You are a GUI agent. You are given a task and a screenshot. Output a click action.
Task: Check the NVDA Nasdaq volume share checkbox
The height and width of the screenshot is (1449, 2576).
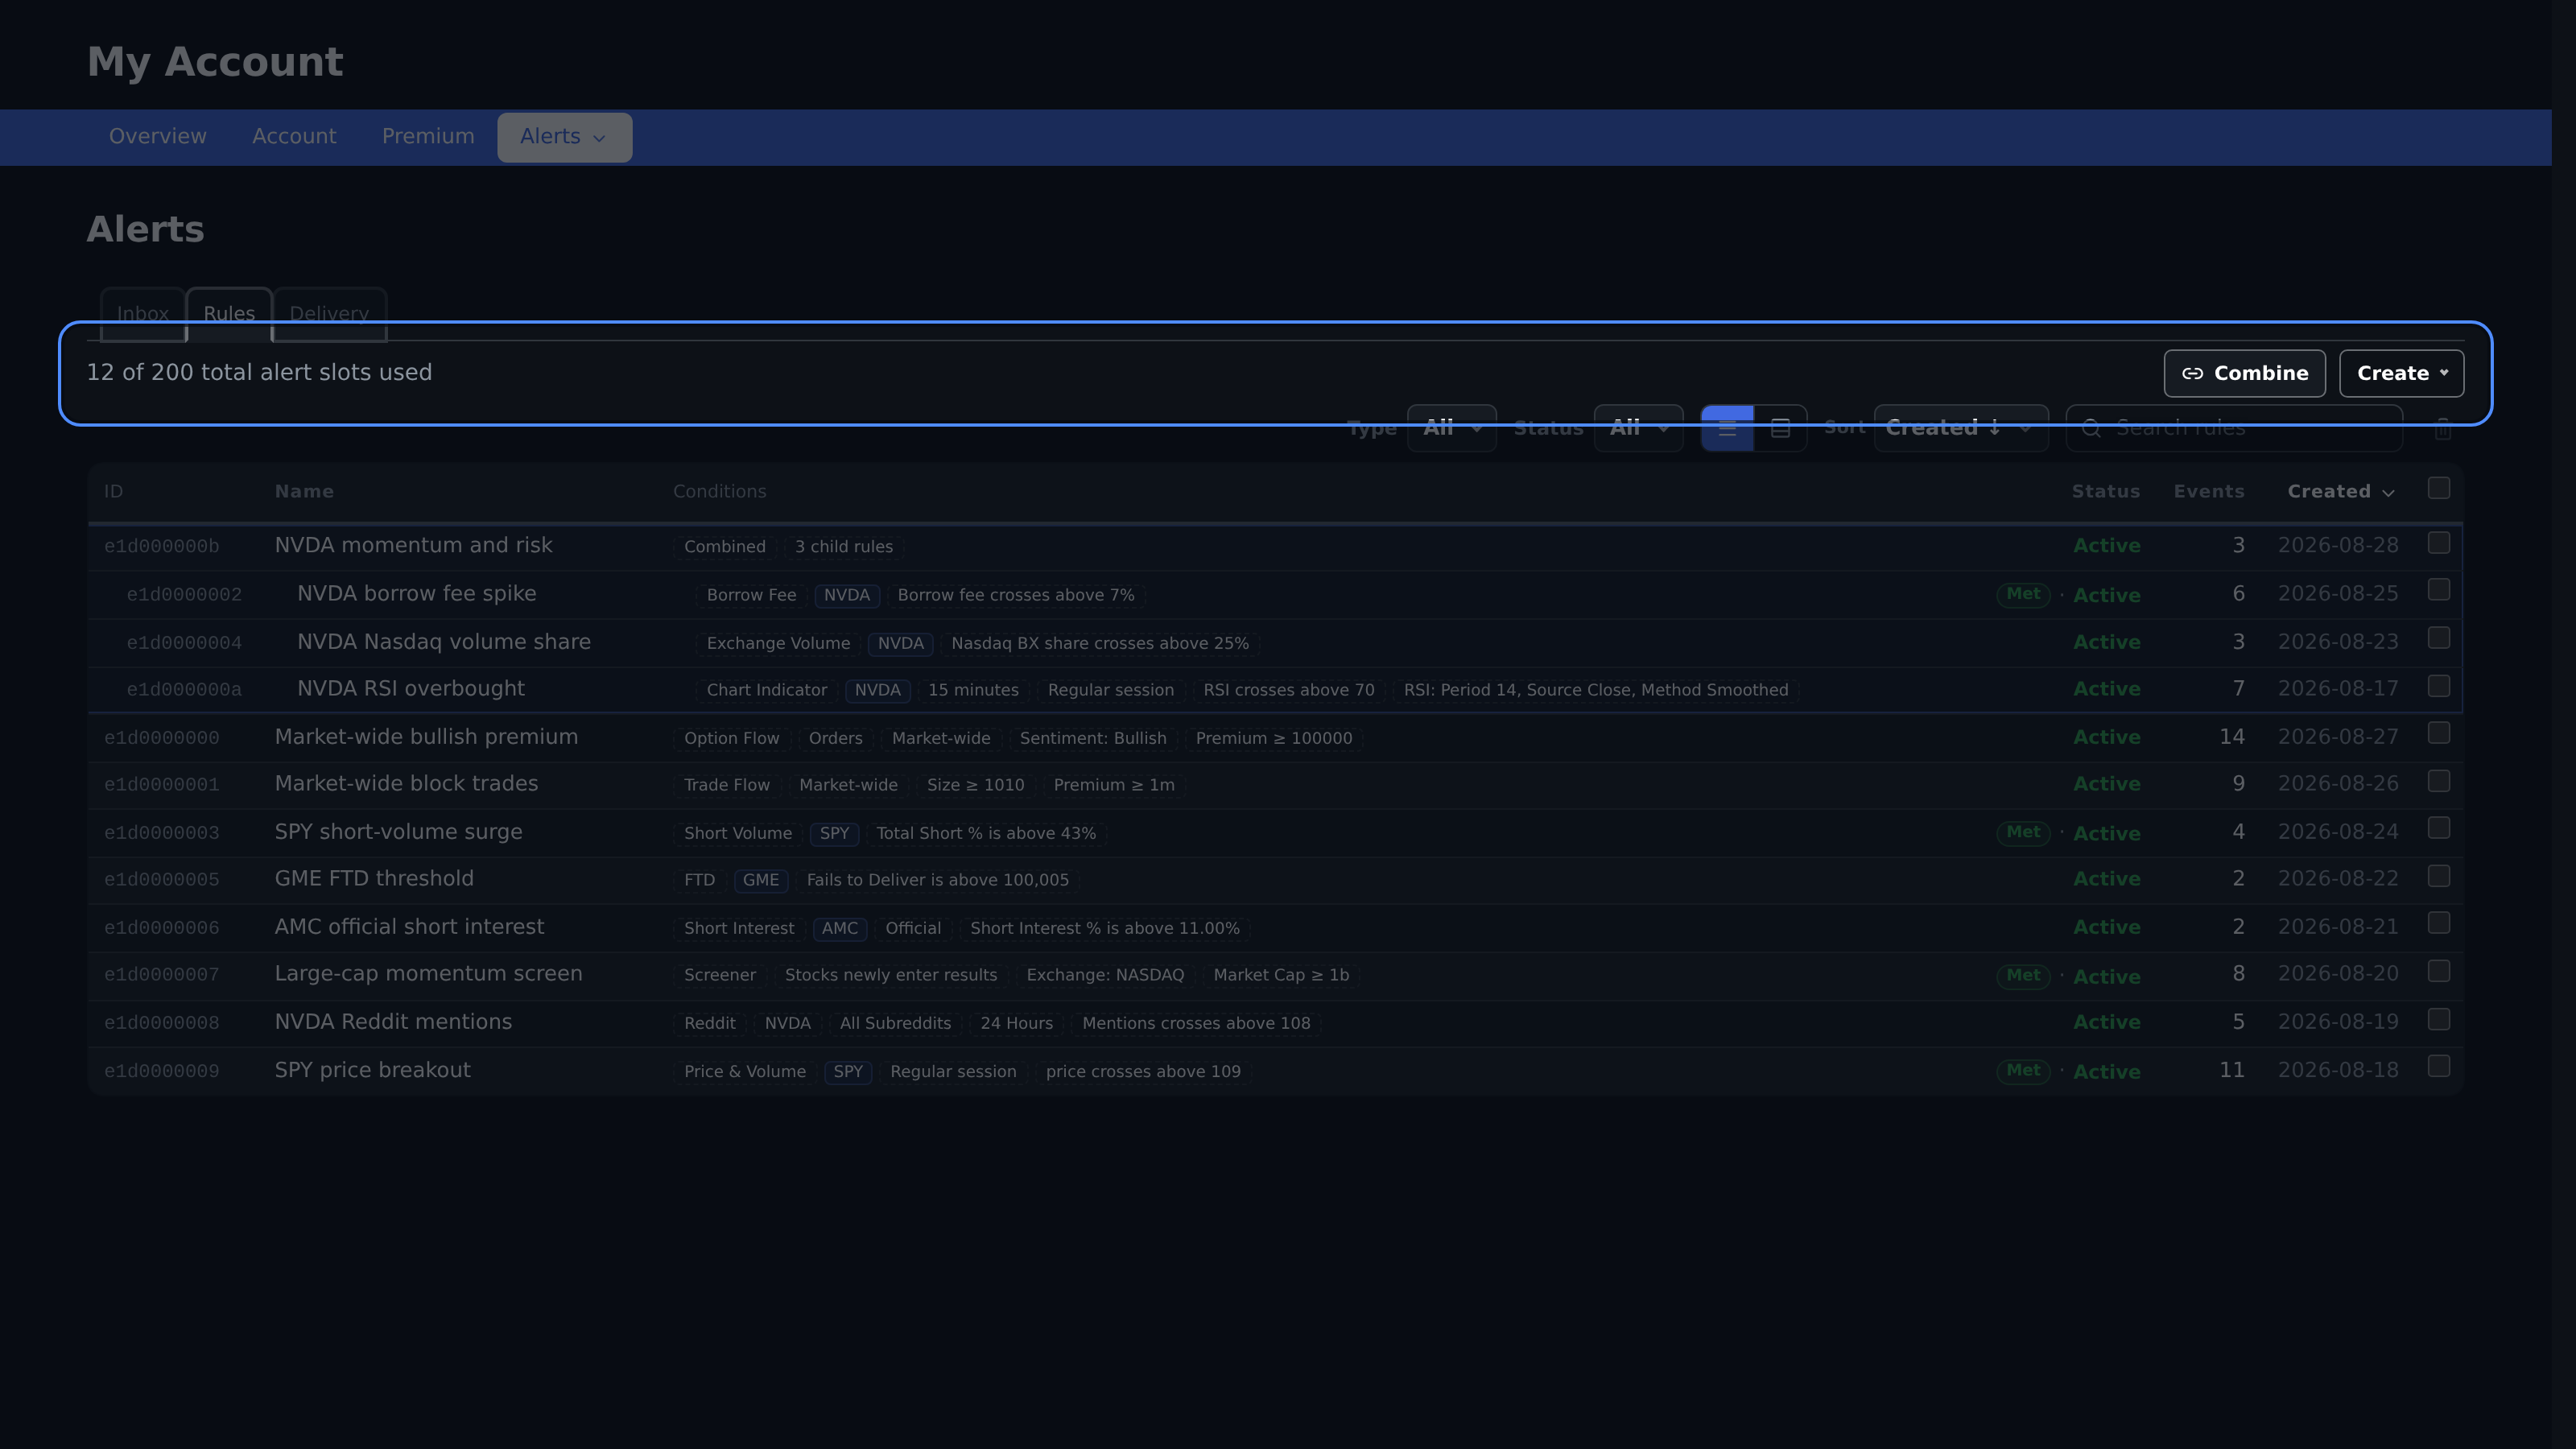coord(2439,638)
